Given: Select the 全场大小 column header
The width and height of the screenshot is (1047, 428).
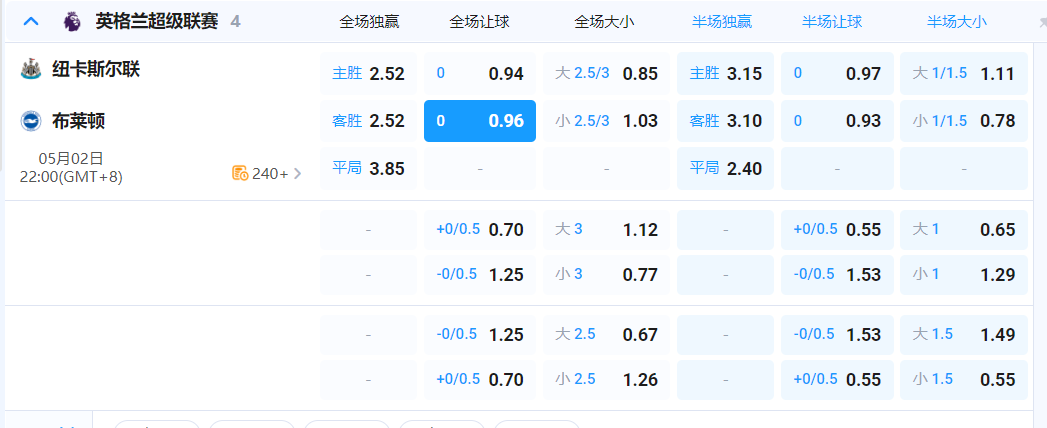Looking at the screenshot, I should (604, 21).
